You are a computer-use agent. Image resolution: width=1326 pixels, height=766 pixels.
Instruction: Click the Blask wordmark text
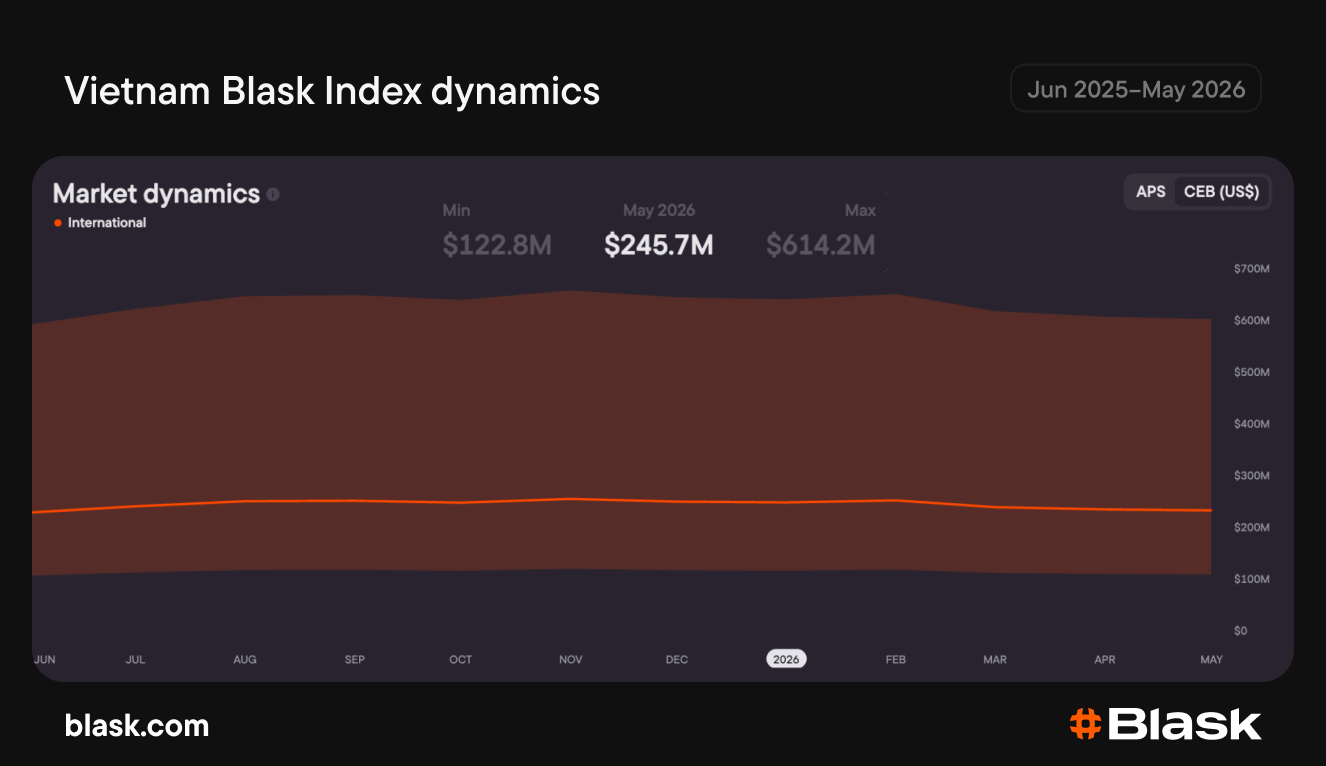tap(1185, 724)
